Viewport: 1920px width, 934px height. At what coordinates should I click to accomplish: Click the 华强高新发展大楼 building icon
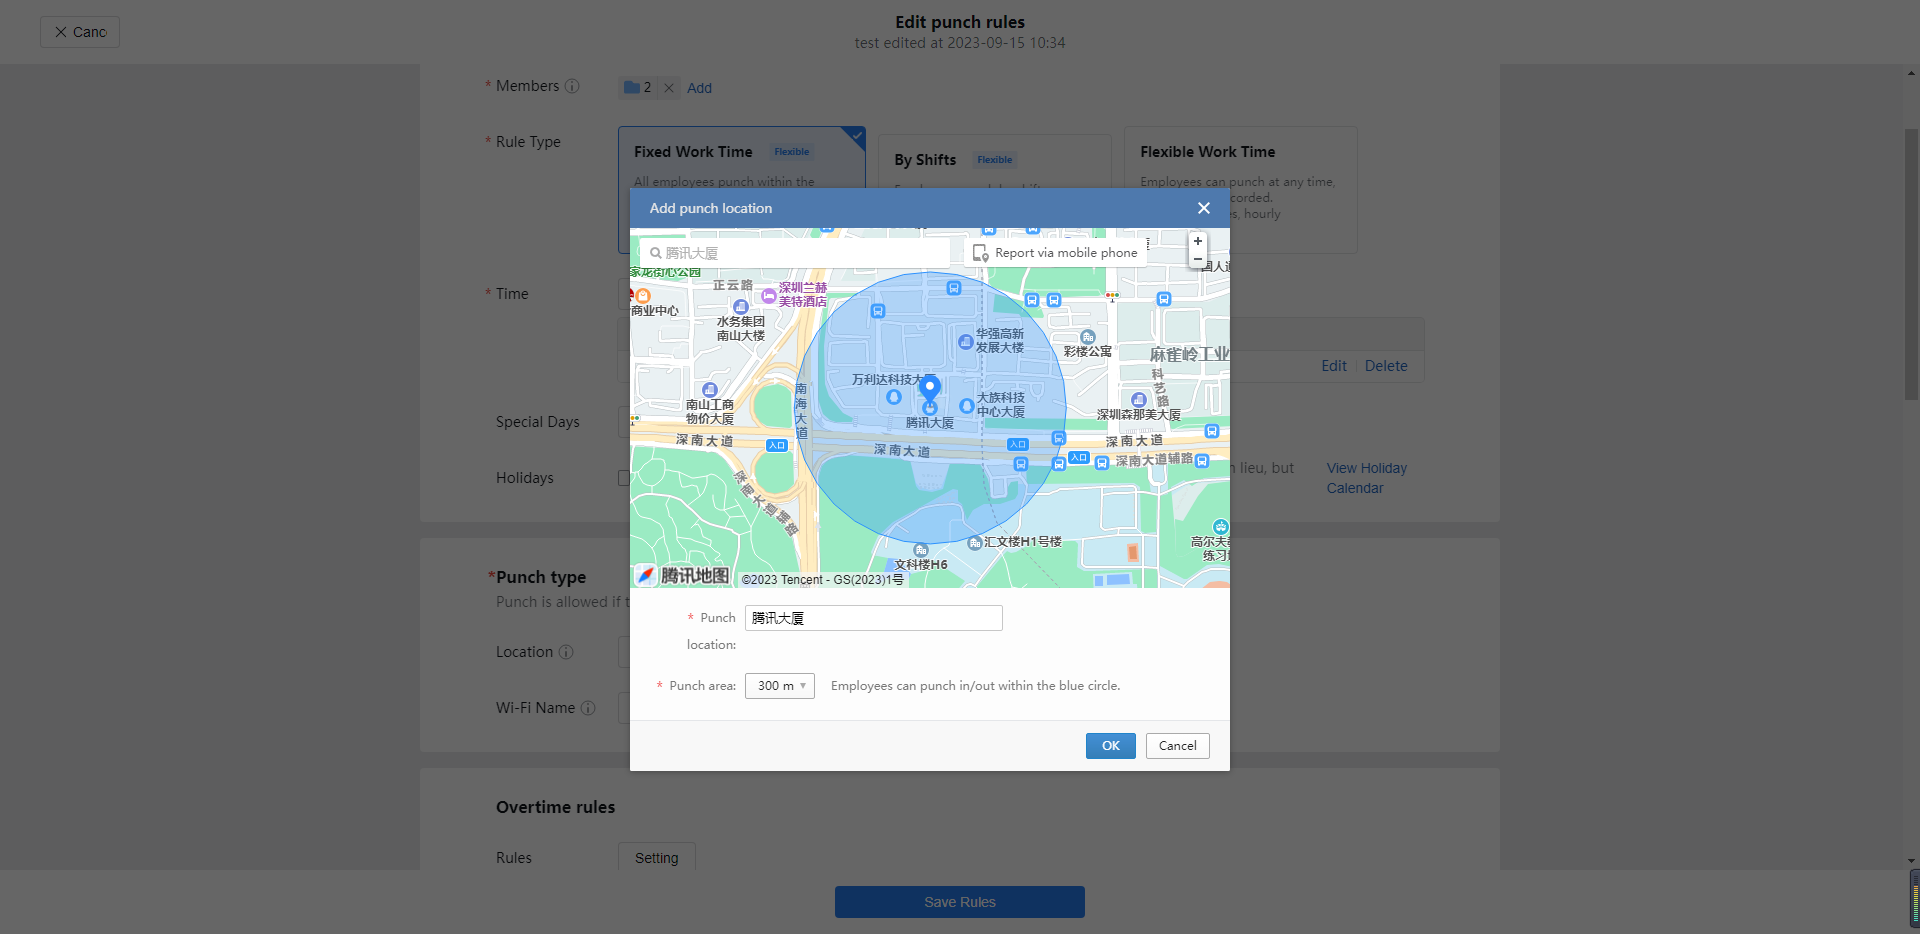(x=965, y=342)
